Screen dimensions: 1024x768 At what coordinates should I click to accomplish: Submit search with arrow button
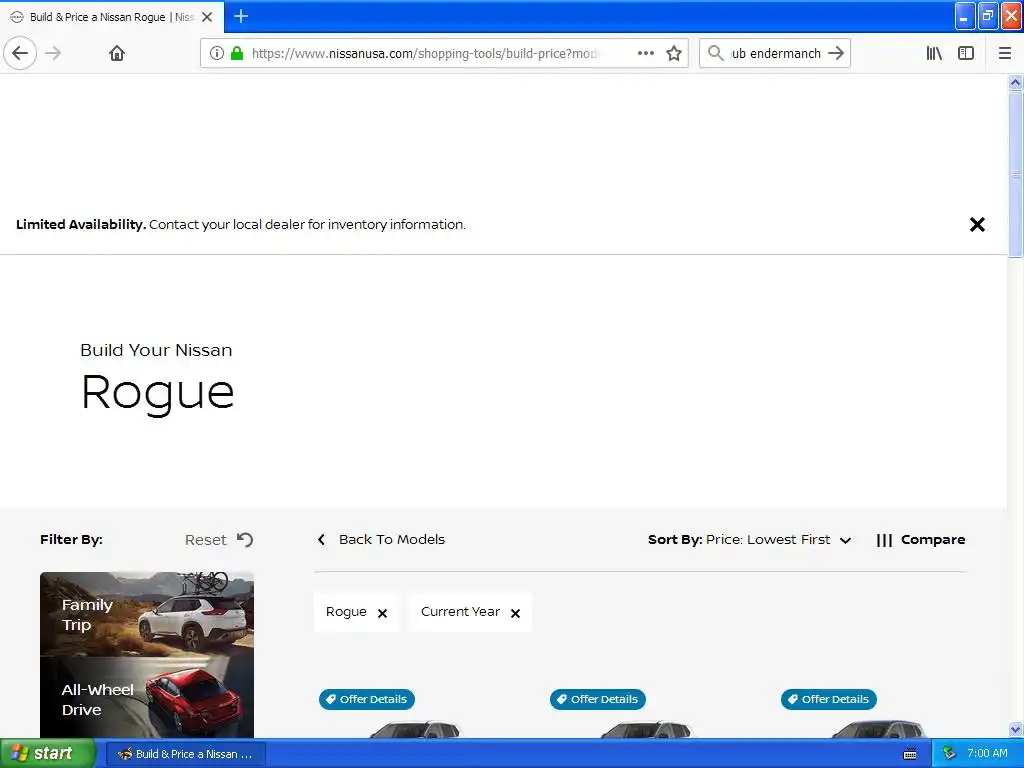click(836, 53)
